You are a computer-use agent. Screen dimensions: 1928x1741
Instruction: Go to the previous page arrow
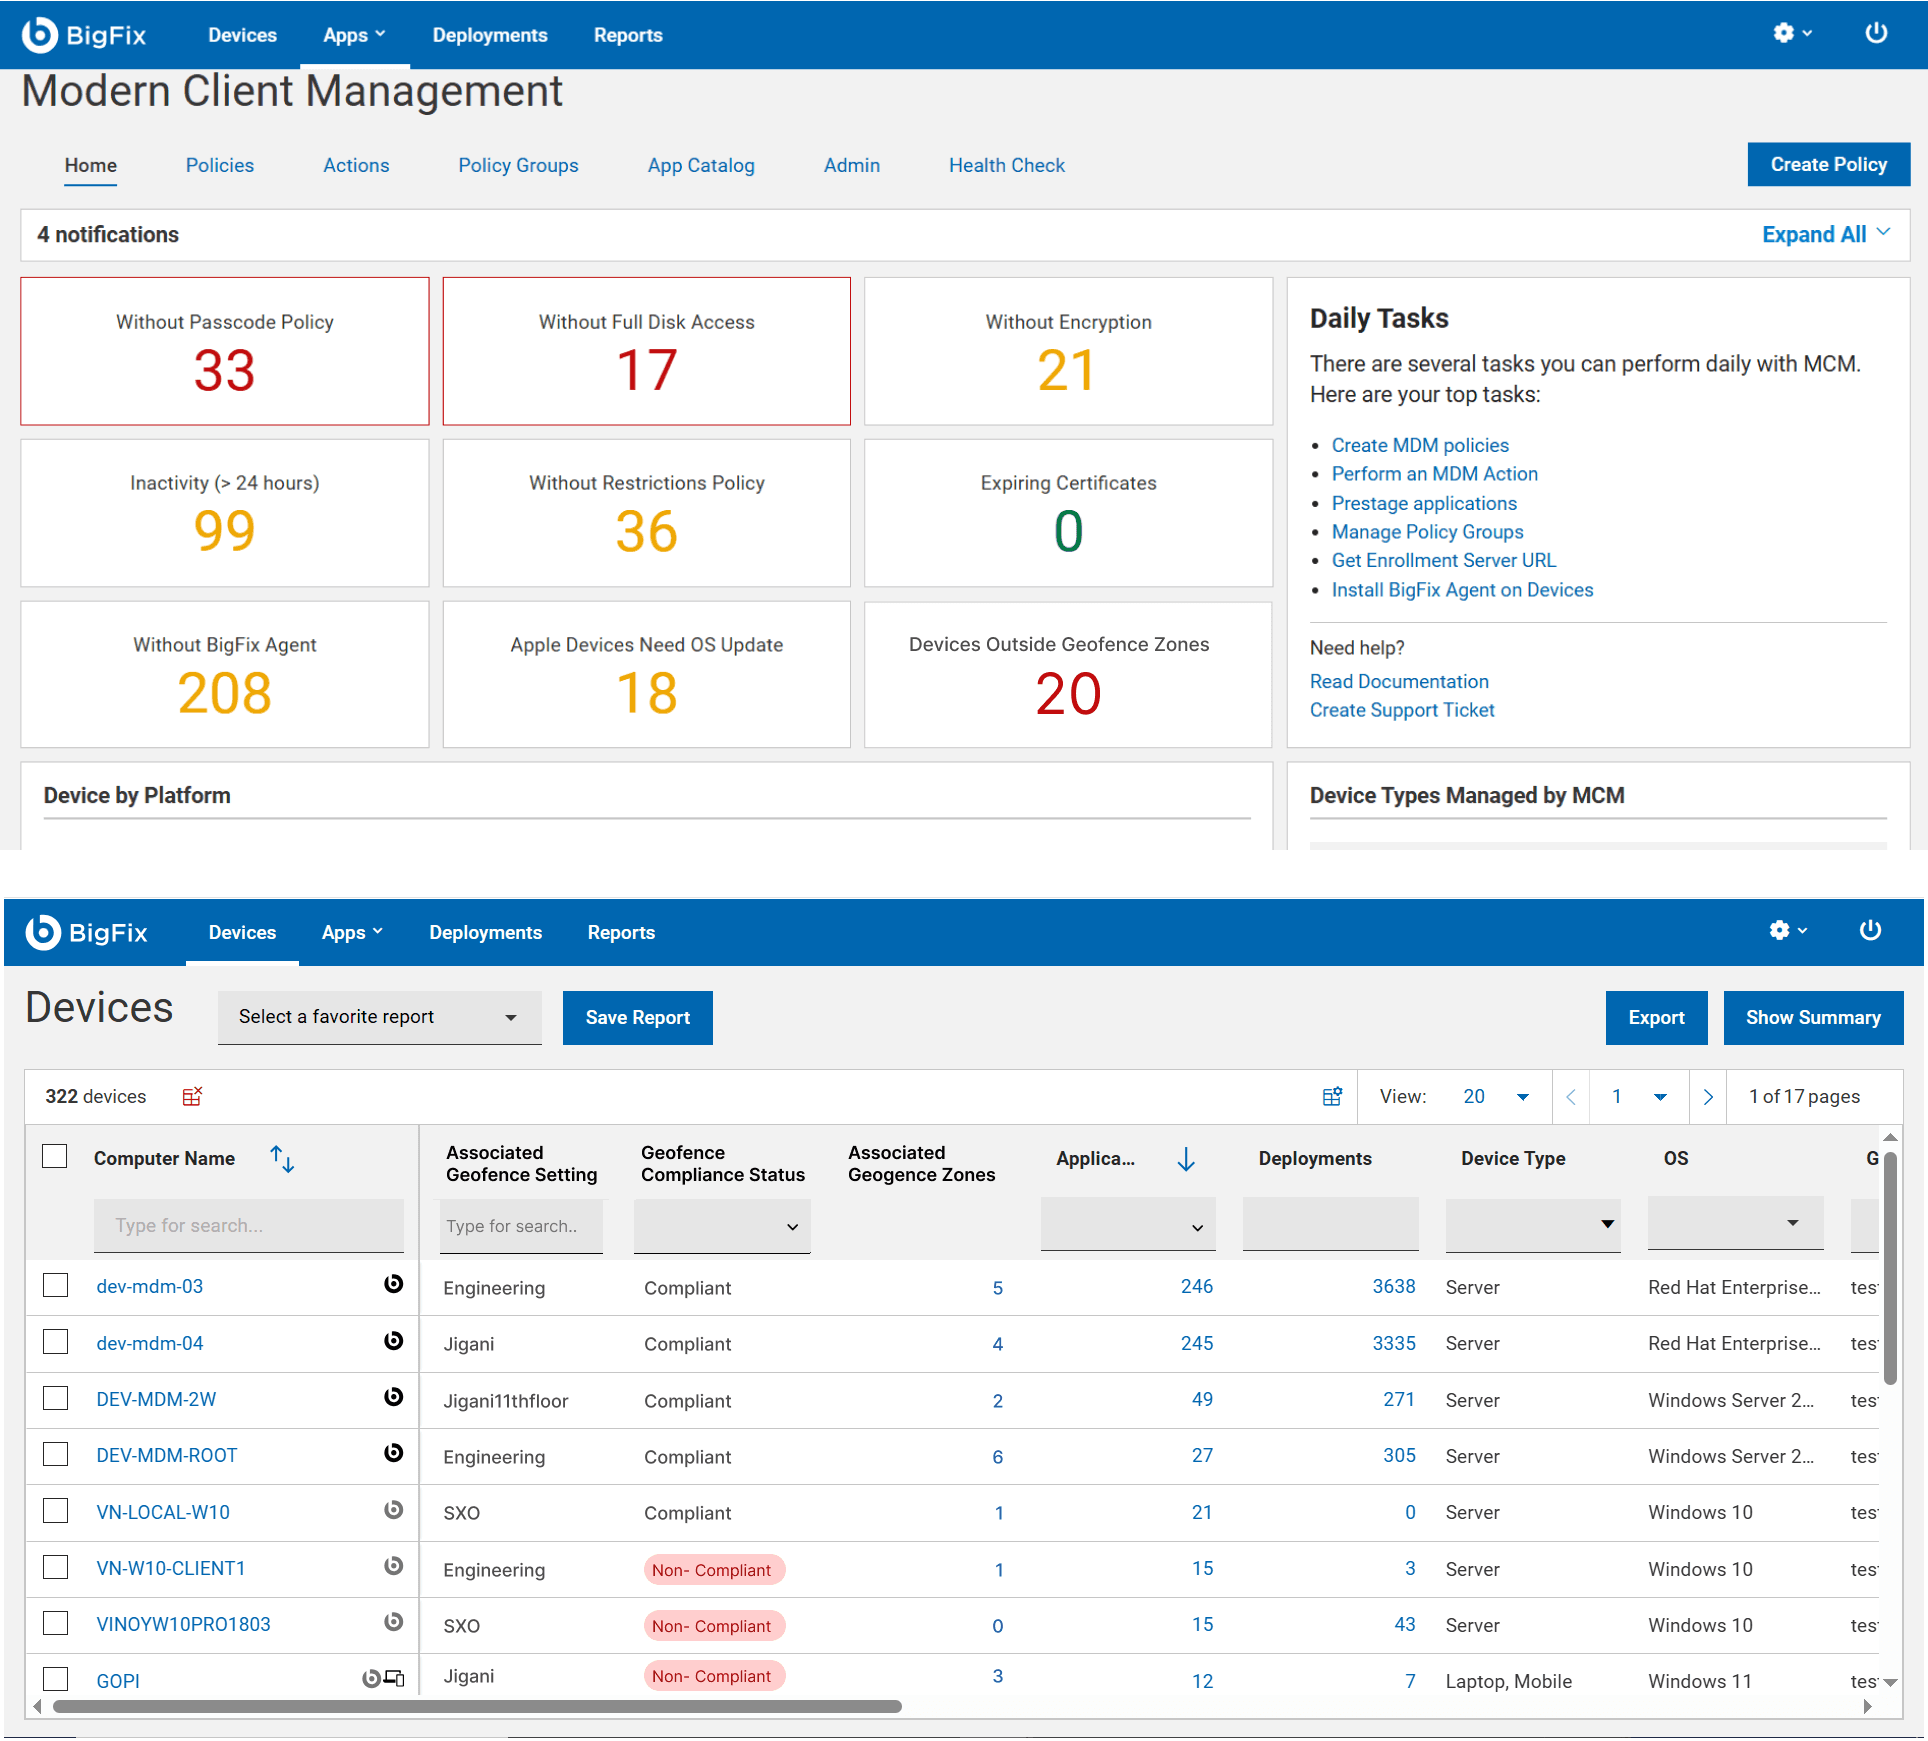point(1571,1097)
